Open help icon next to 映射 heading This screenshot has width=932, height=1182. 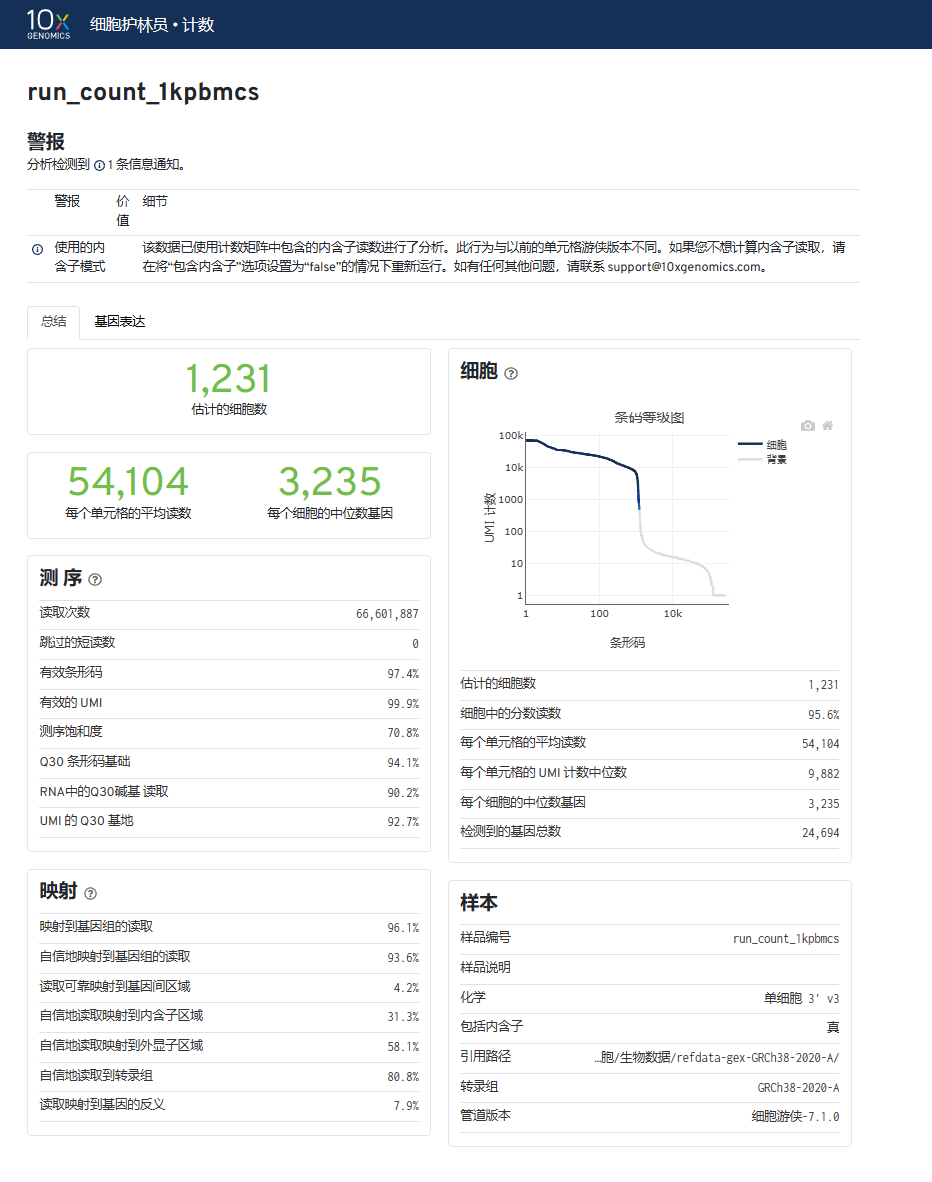[x=91, y=893]
